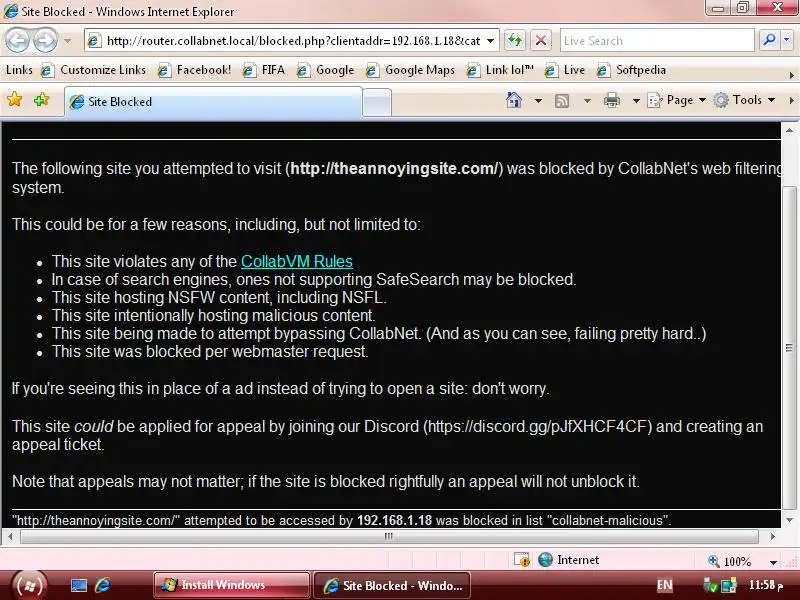Open the Google favorite link
This screenshot has width=800, height=600.
[x=326, y=70]
